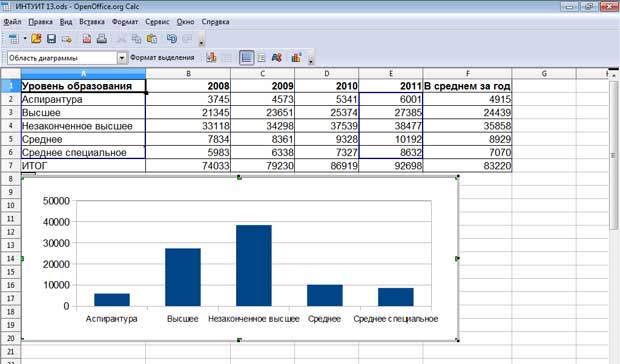620x364 pixels.
Task: Click header cell В среднем за год
Action: click(467, 86)
